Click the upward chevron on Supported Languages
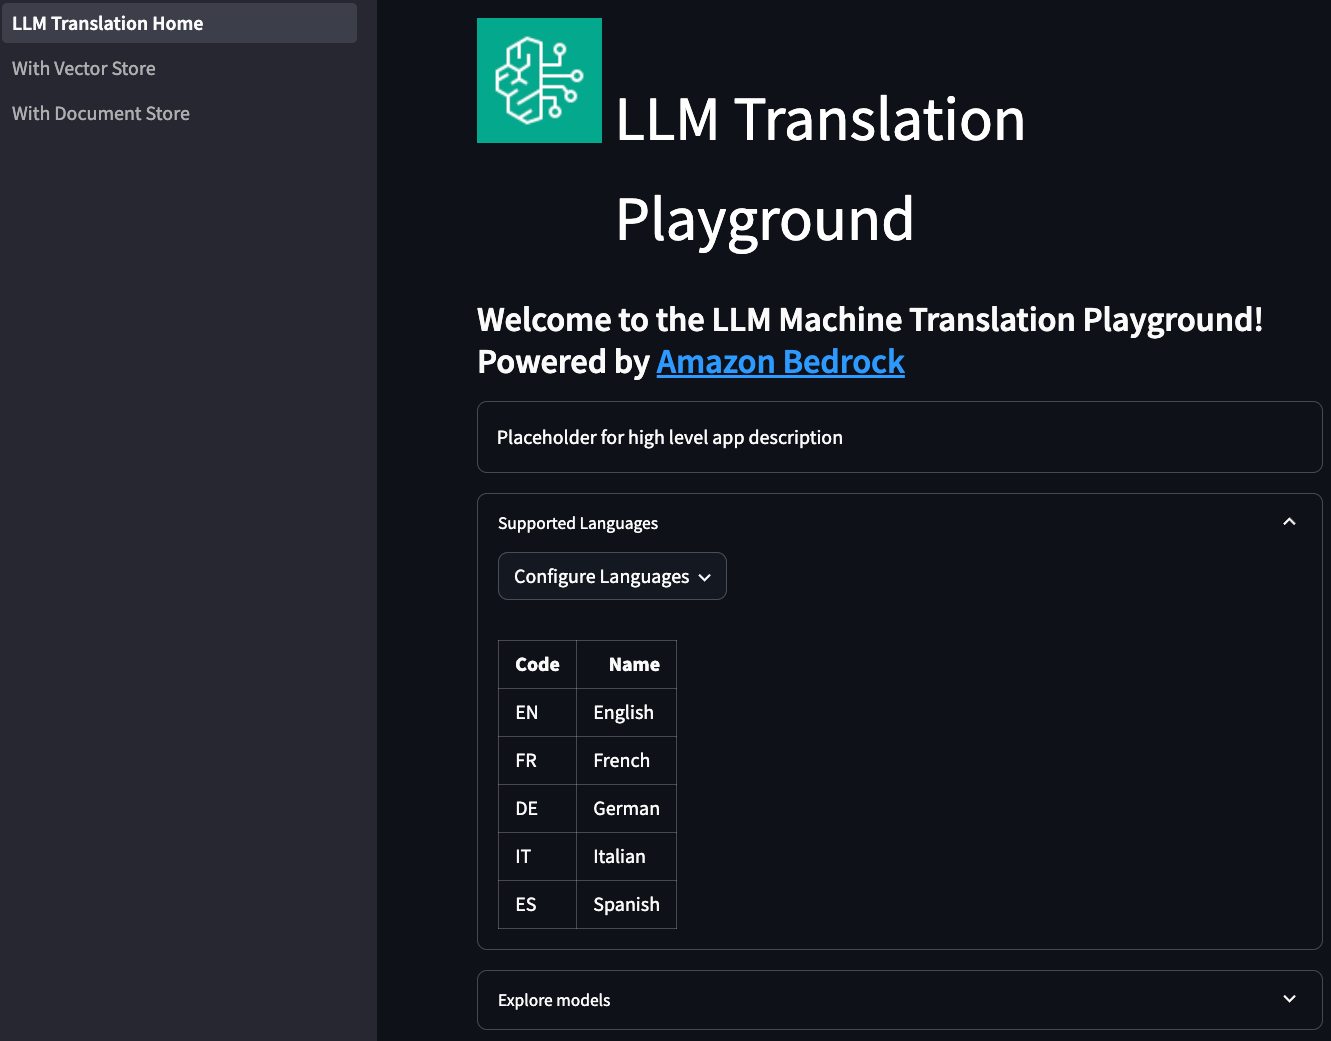The height and width of the screenshot is (1041, 1331). (x=1289, y=521)
